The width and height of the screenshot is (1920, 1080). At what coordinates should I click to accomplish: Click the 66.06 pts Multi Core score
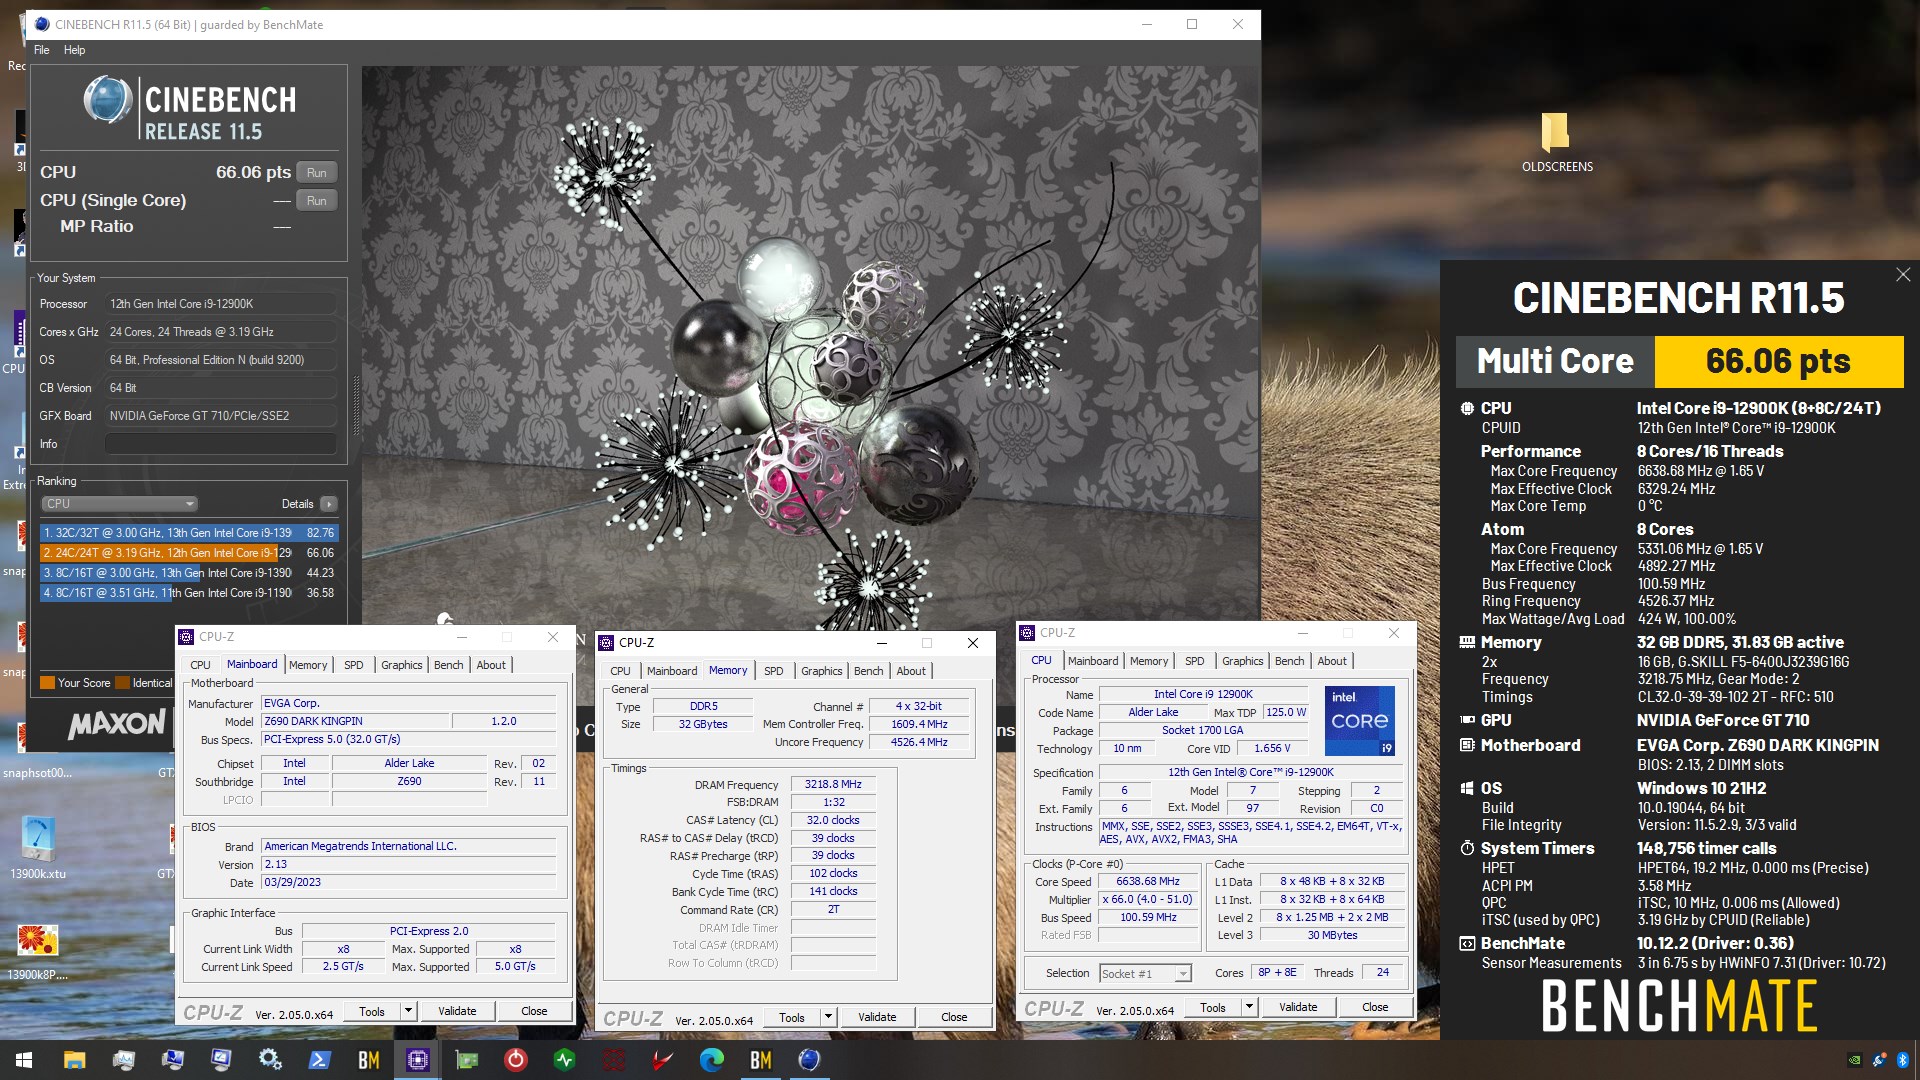(x=1778, y=361)
